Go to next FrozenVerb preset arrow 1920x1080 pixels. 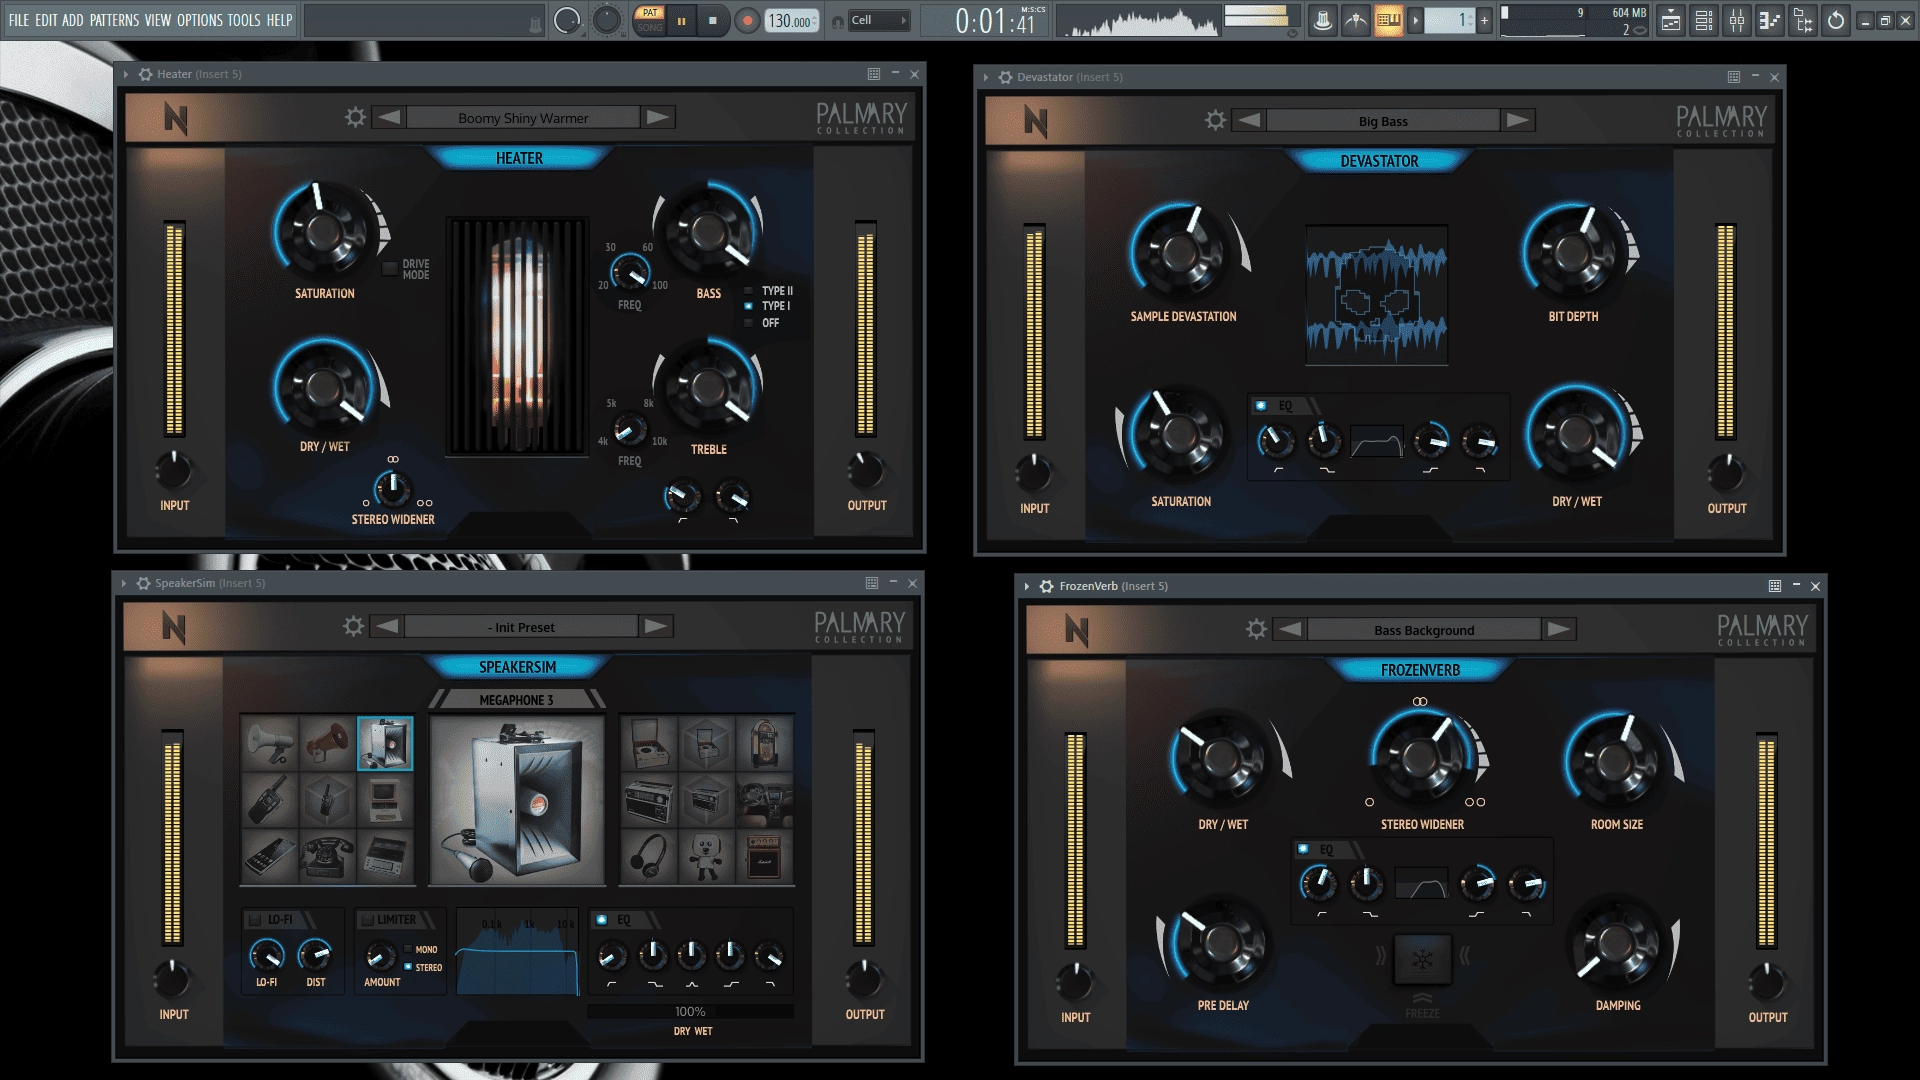[x=1559, y=630]
